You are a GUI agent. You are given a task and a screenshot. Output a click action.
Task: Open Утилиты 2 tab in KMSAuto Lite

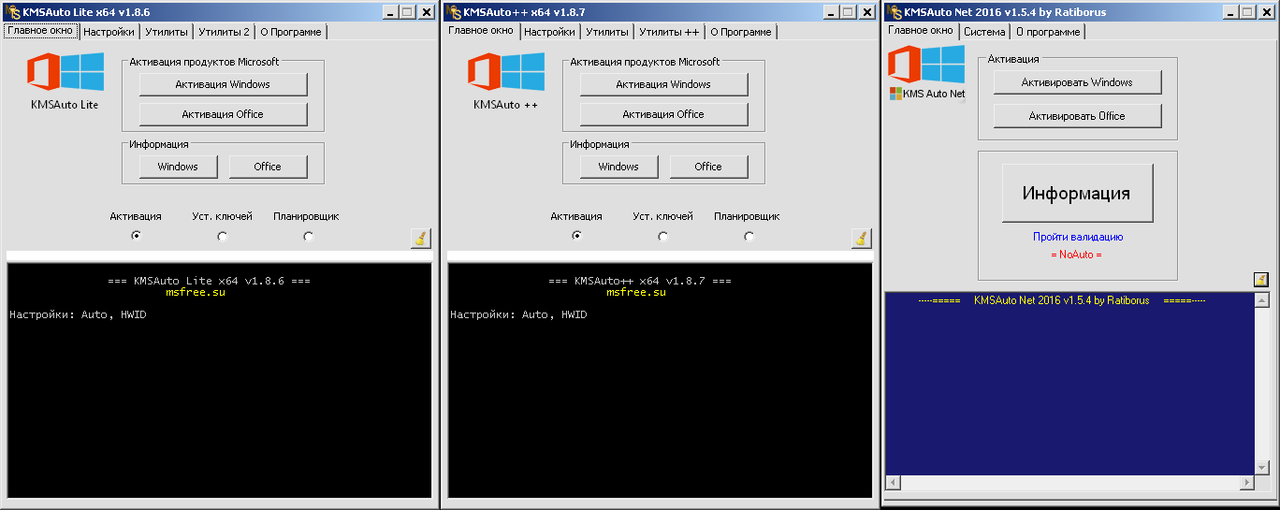pyautogui.click(x=223, y=32)
